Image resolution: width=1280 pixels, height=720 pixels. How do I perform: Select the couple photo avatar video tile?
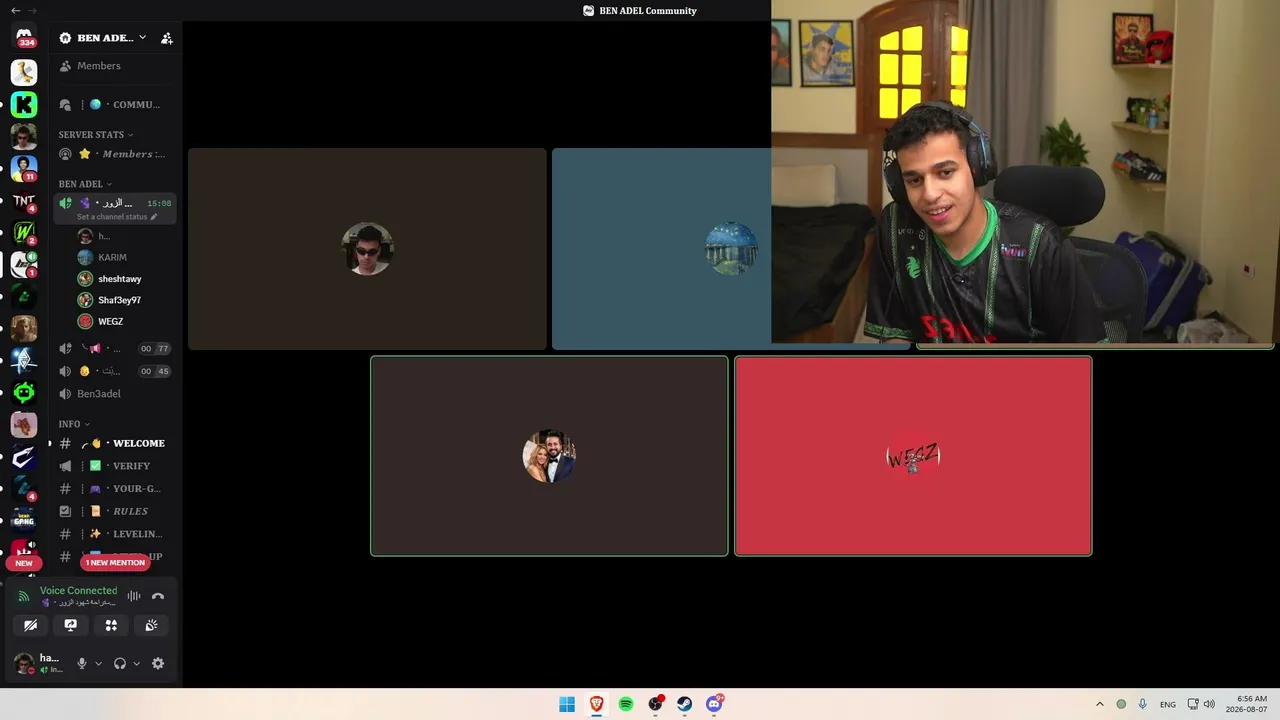(549, 456)
